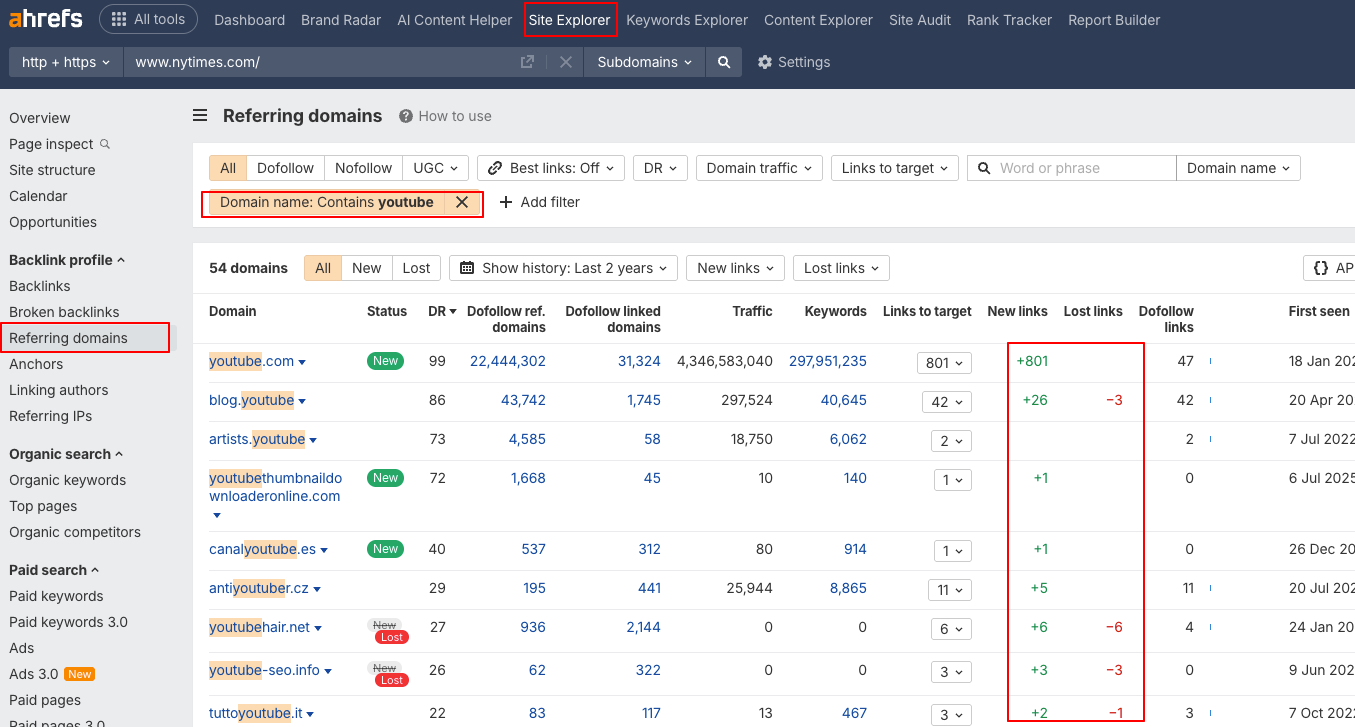Image resolution: width=1355 pixels, height=727 pixels.
Task: Open the UGC filter dropdown
Action: [436, 168]
